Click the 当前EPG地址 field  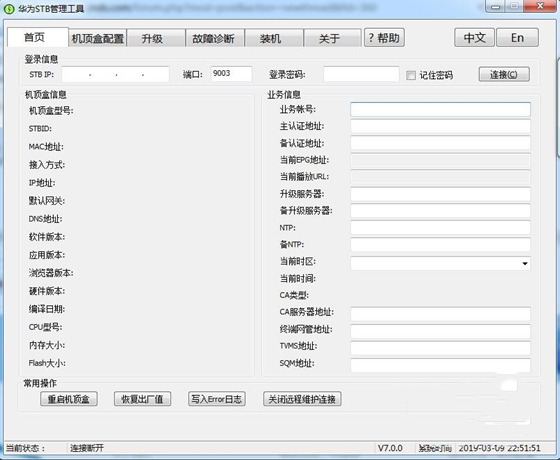[440, 160]
